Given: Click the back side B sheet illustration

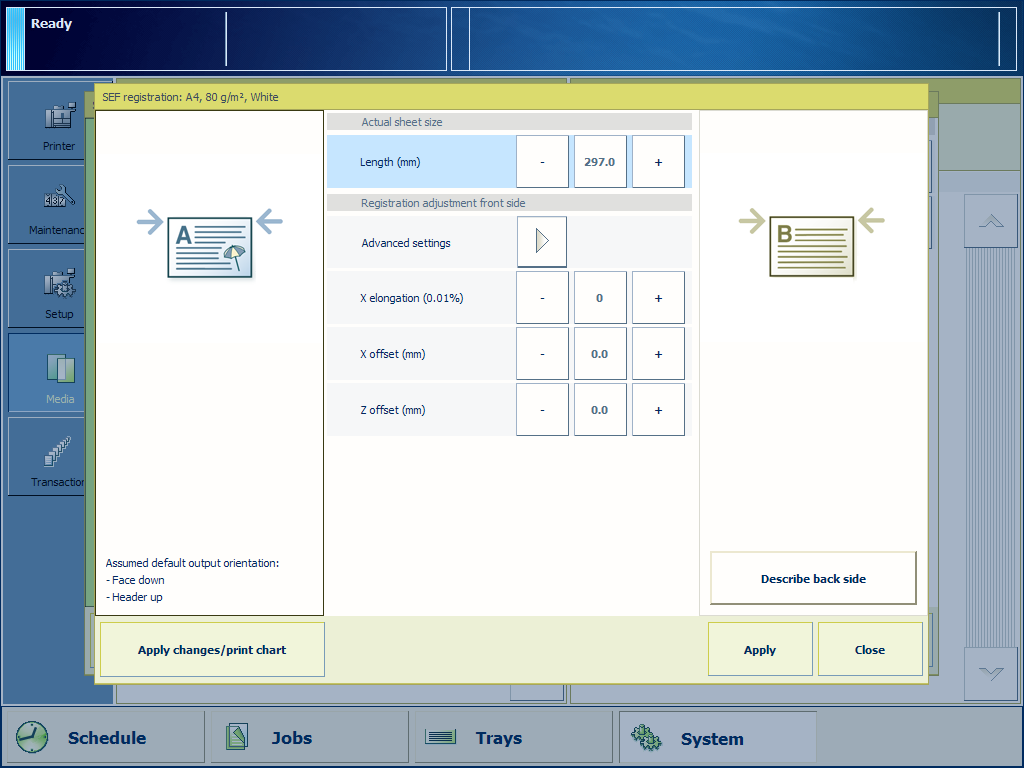Looking at the screenshot, I should pos(812,245).
